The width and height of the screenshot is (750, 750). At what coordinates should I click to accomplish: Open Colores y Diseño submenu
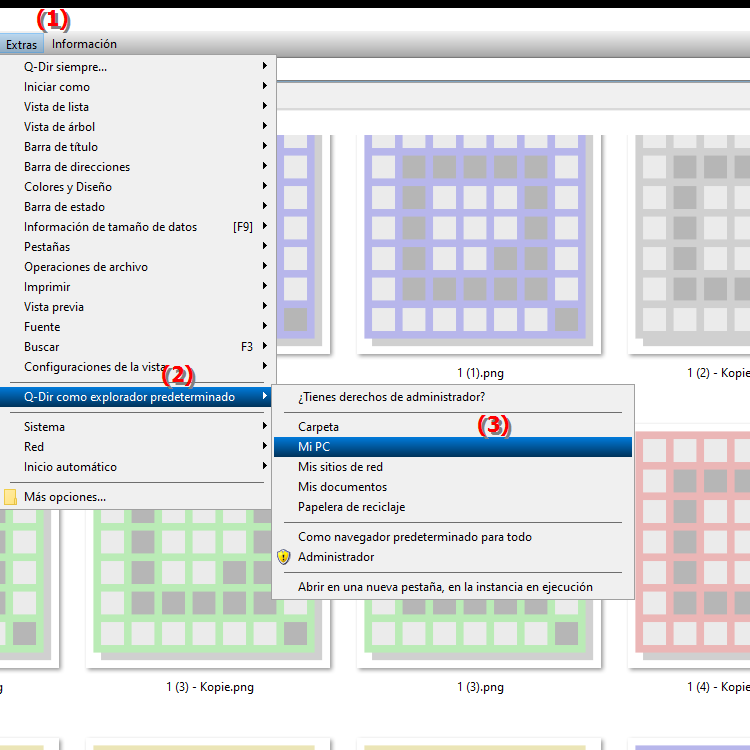pos(137,187)
